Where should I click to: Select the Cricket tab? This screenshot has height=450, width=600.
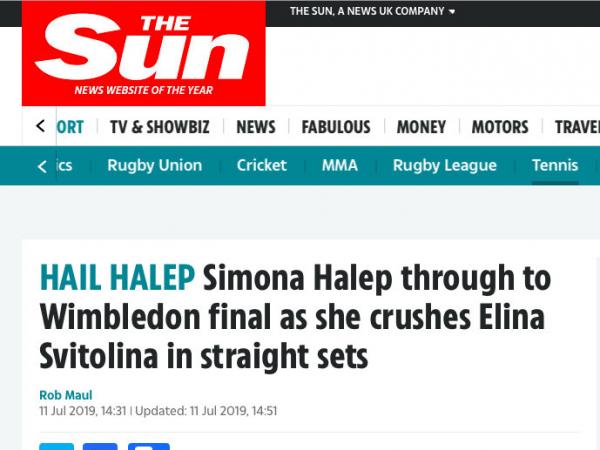(x=262, y=166)
